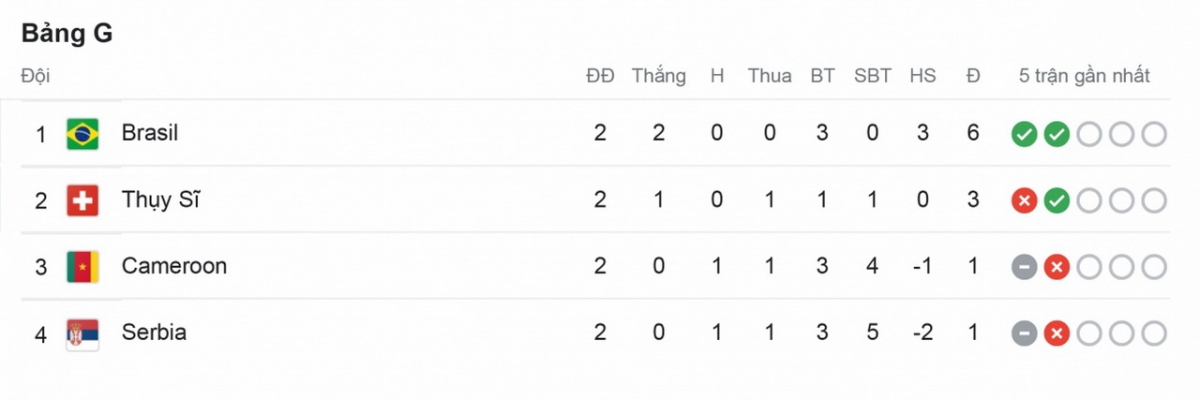Click the '5 trận gần nhất' header

pos(1084,76)
